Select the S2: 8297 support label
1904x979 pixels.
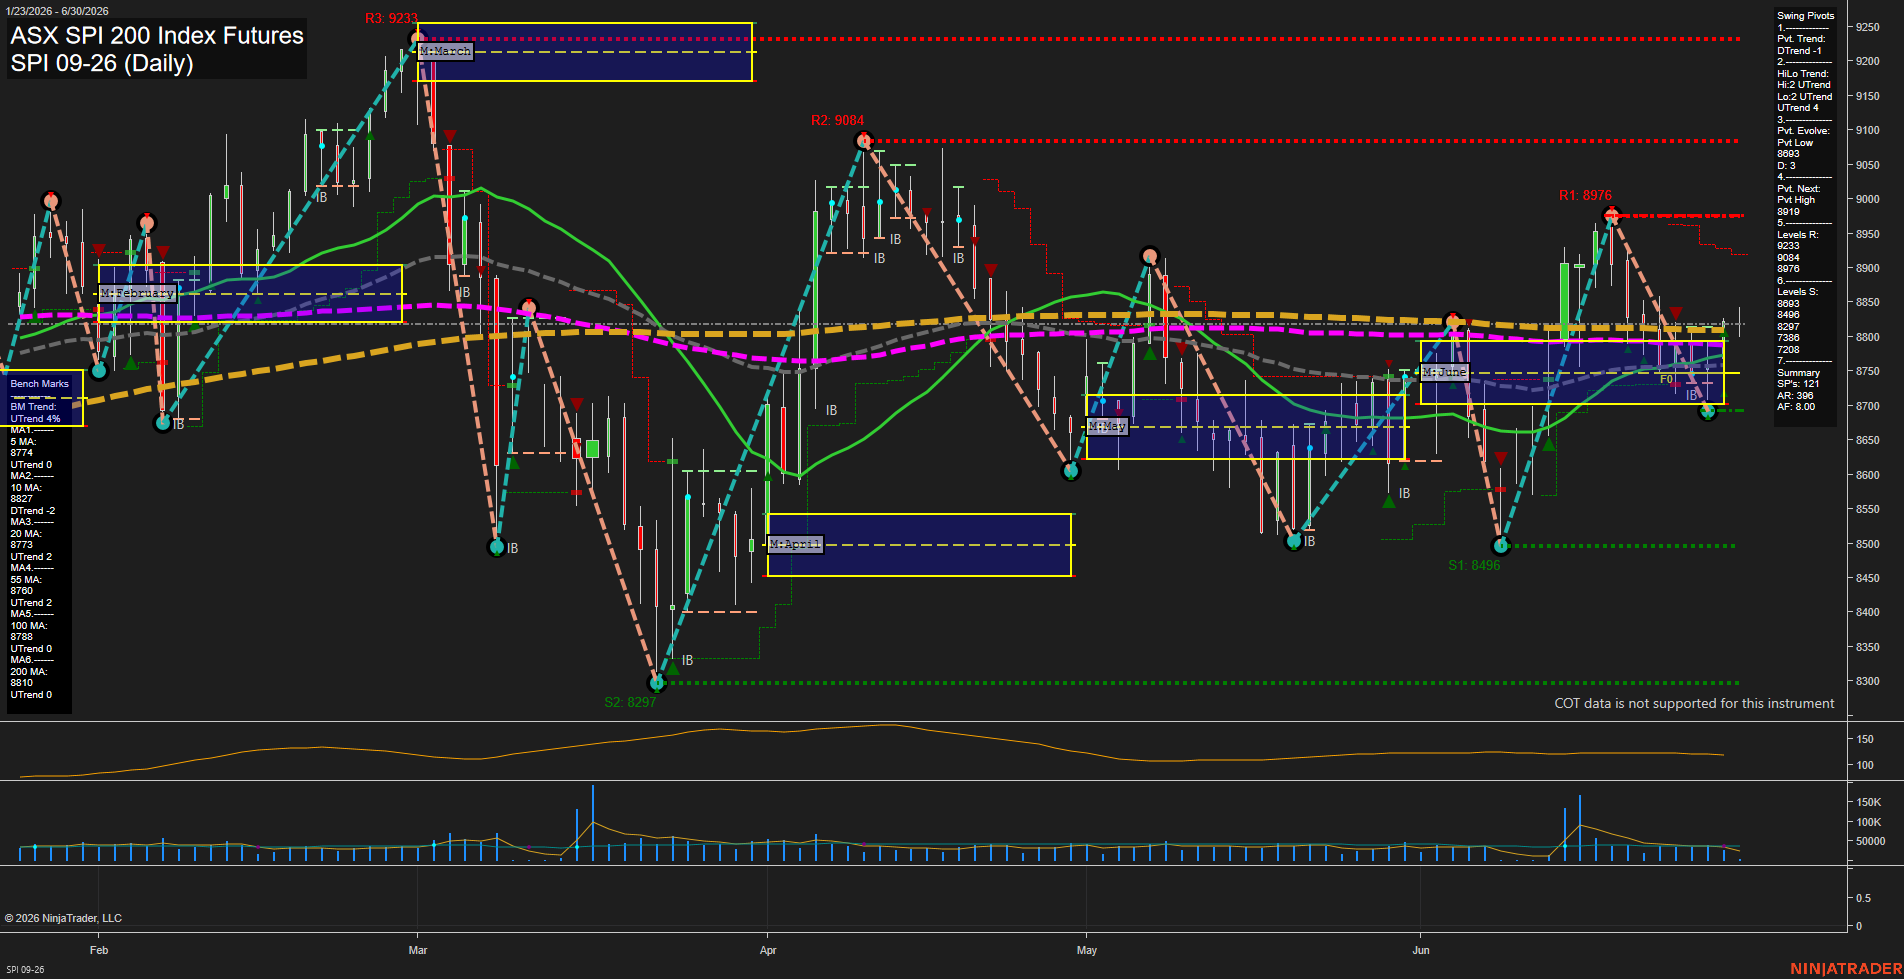click(630, 702)
